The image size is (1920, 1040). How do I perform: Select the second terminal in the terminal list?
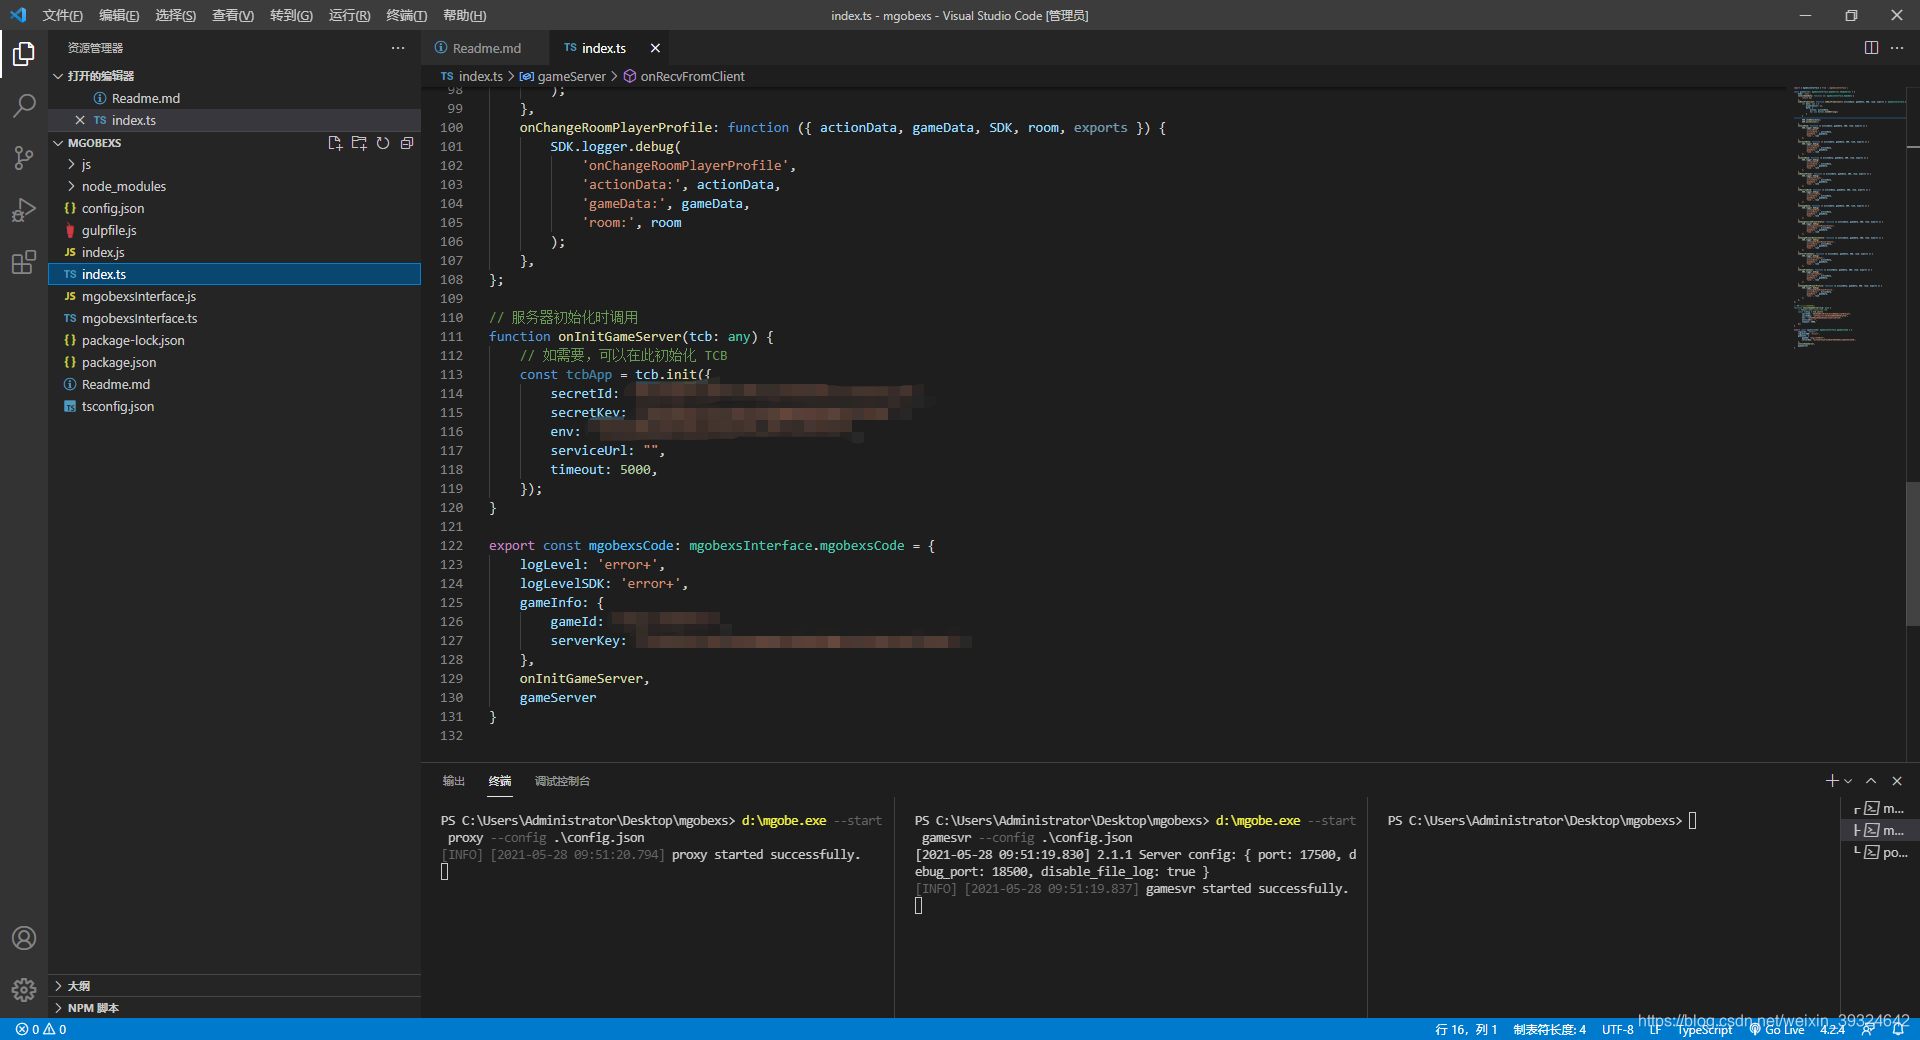1880,830
